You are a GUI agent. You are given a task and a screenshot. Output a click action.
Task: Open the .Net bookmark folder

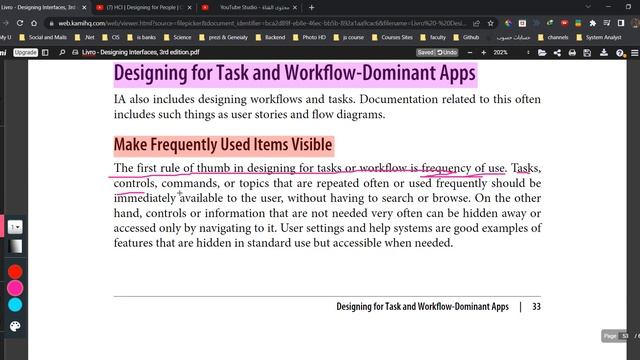click(85, 37)
